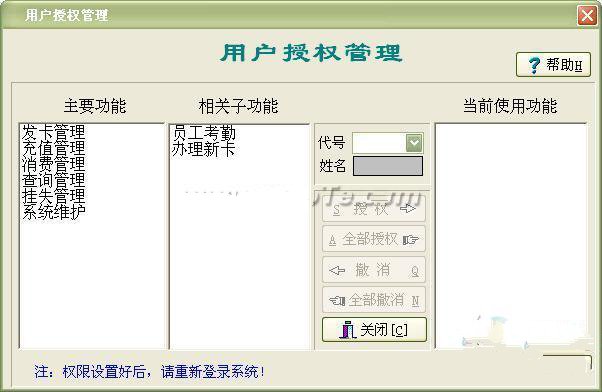Image resolution: width=602 pixels, height=392 pixels.
Task: Pick 查询管理 in the list
Action: (53, 180)
